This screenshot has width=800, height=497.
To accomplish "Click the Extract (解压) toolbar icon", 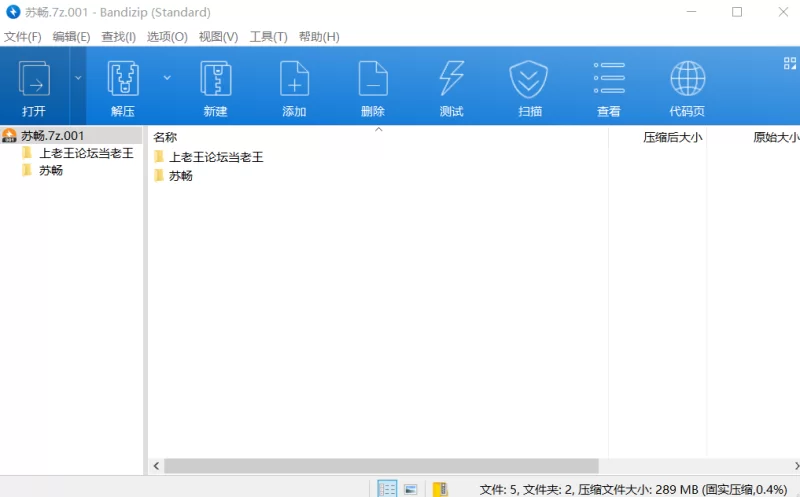I will 123,79.
